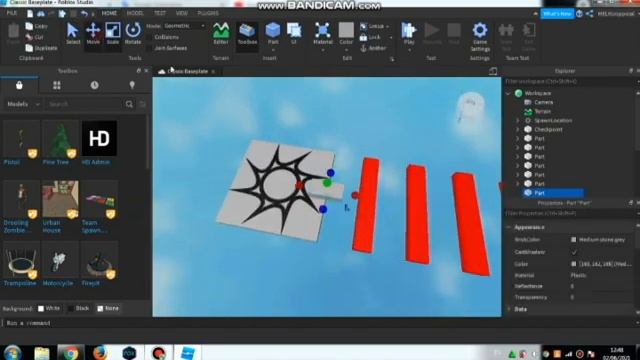Open the Terrain Editor

221,33
